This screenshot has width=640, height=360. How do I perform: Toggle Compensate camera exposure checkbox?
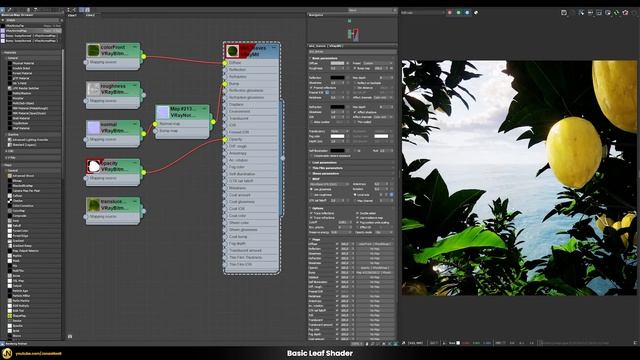click(x=311, y=156)
